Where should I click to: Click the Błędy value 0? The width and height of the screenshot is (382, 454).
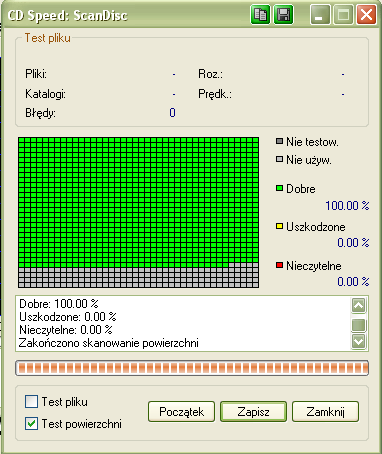(x=172, y=113)
